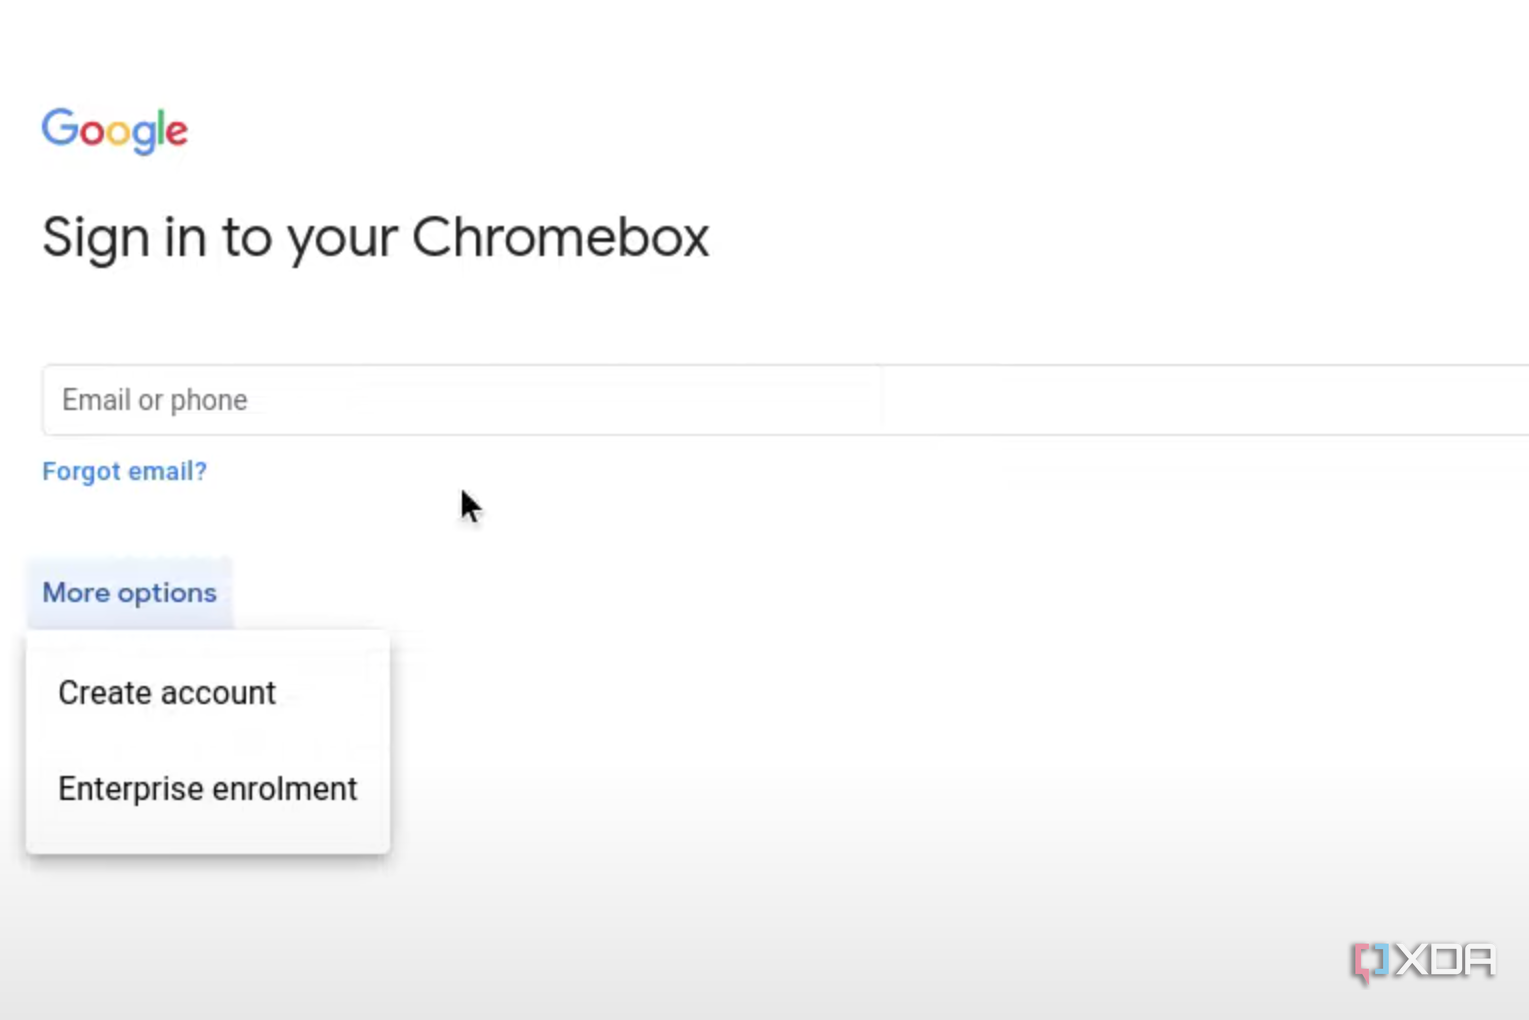
Task: Click the Enterprise enrolment entry text
Action: (x=207, y=788)
